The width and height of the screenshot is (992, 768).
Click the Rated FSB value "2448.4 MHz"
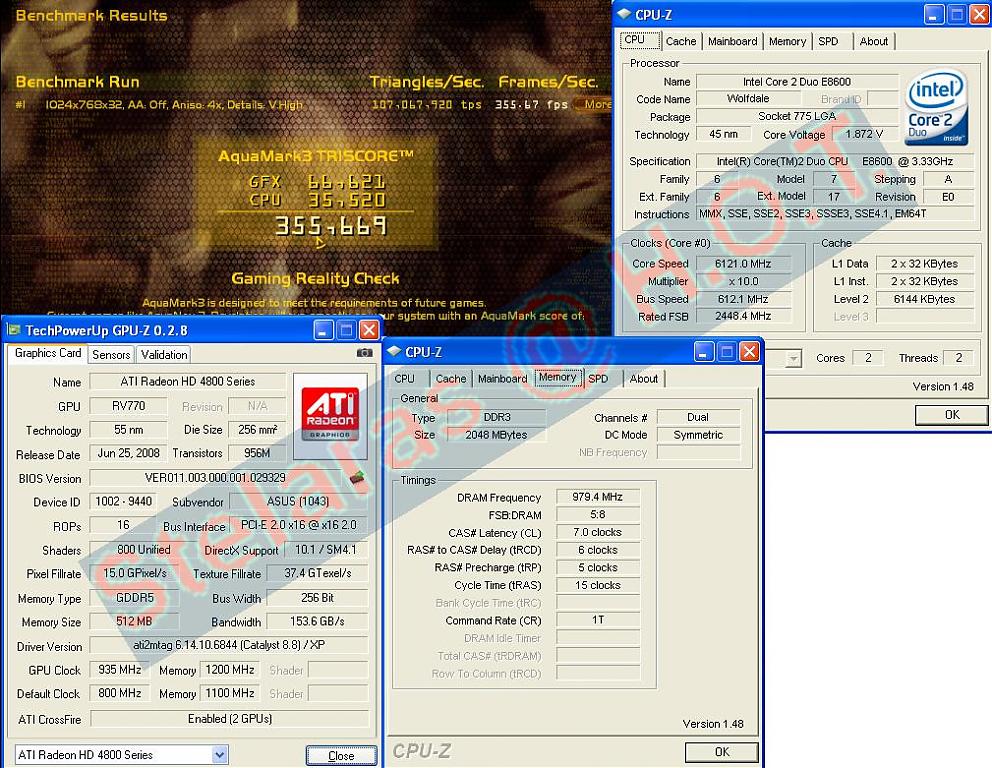click(743, 316)
